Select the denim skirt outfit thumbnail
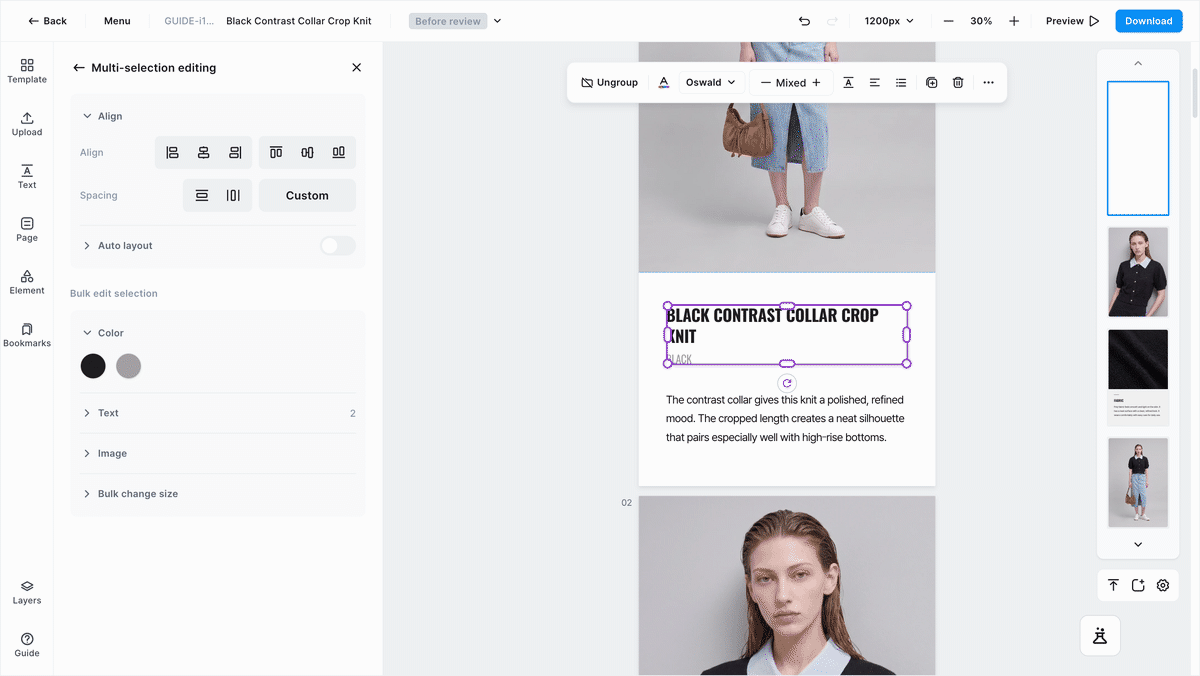Image resolution: width=1200 pixels, height=676 pixels. pyautogui.click(x=1138, y=482)
